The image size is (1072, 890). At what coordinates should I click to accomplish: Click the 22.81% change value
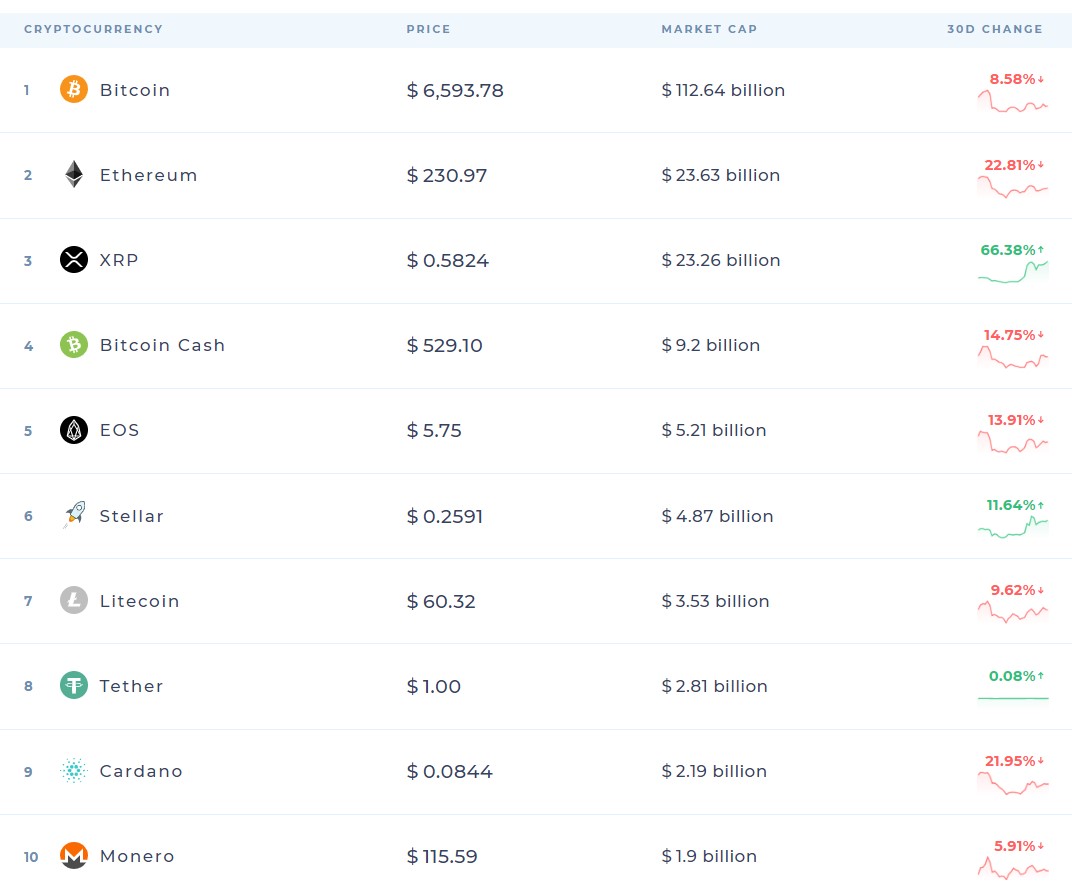point(1014,165)
